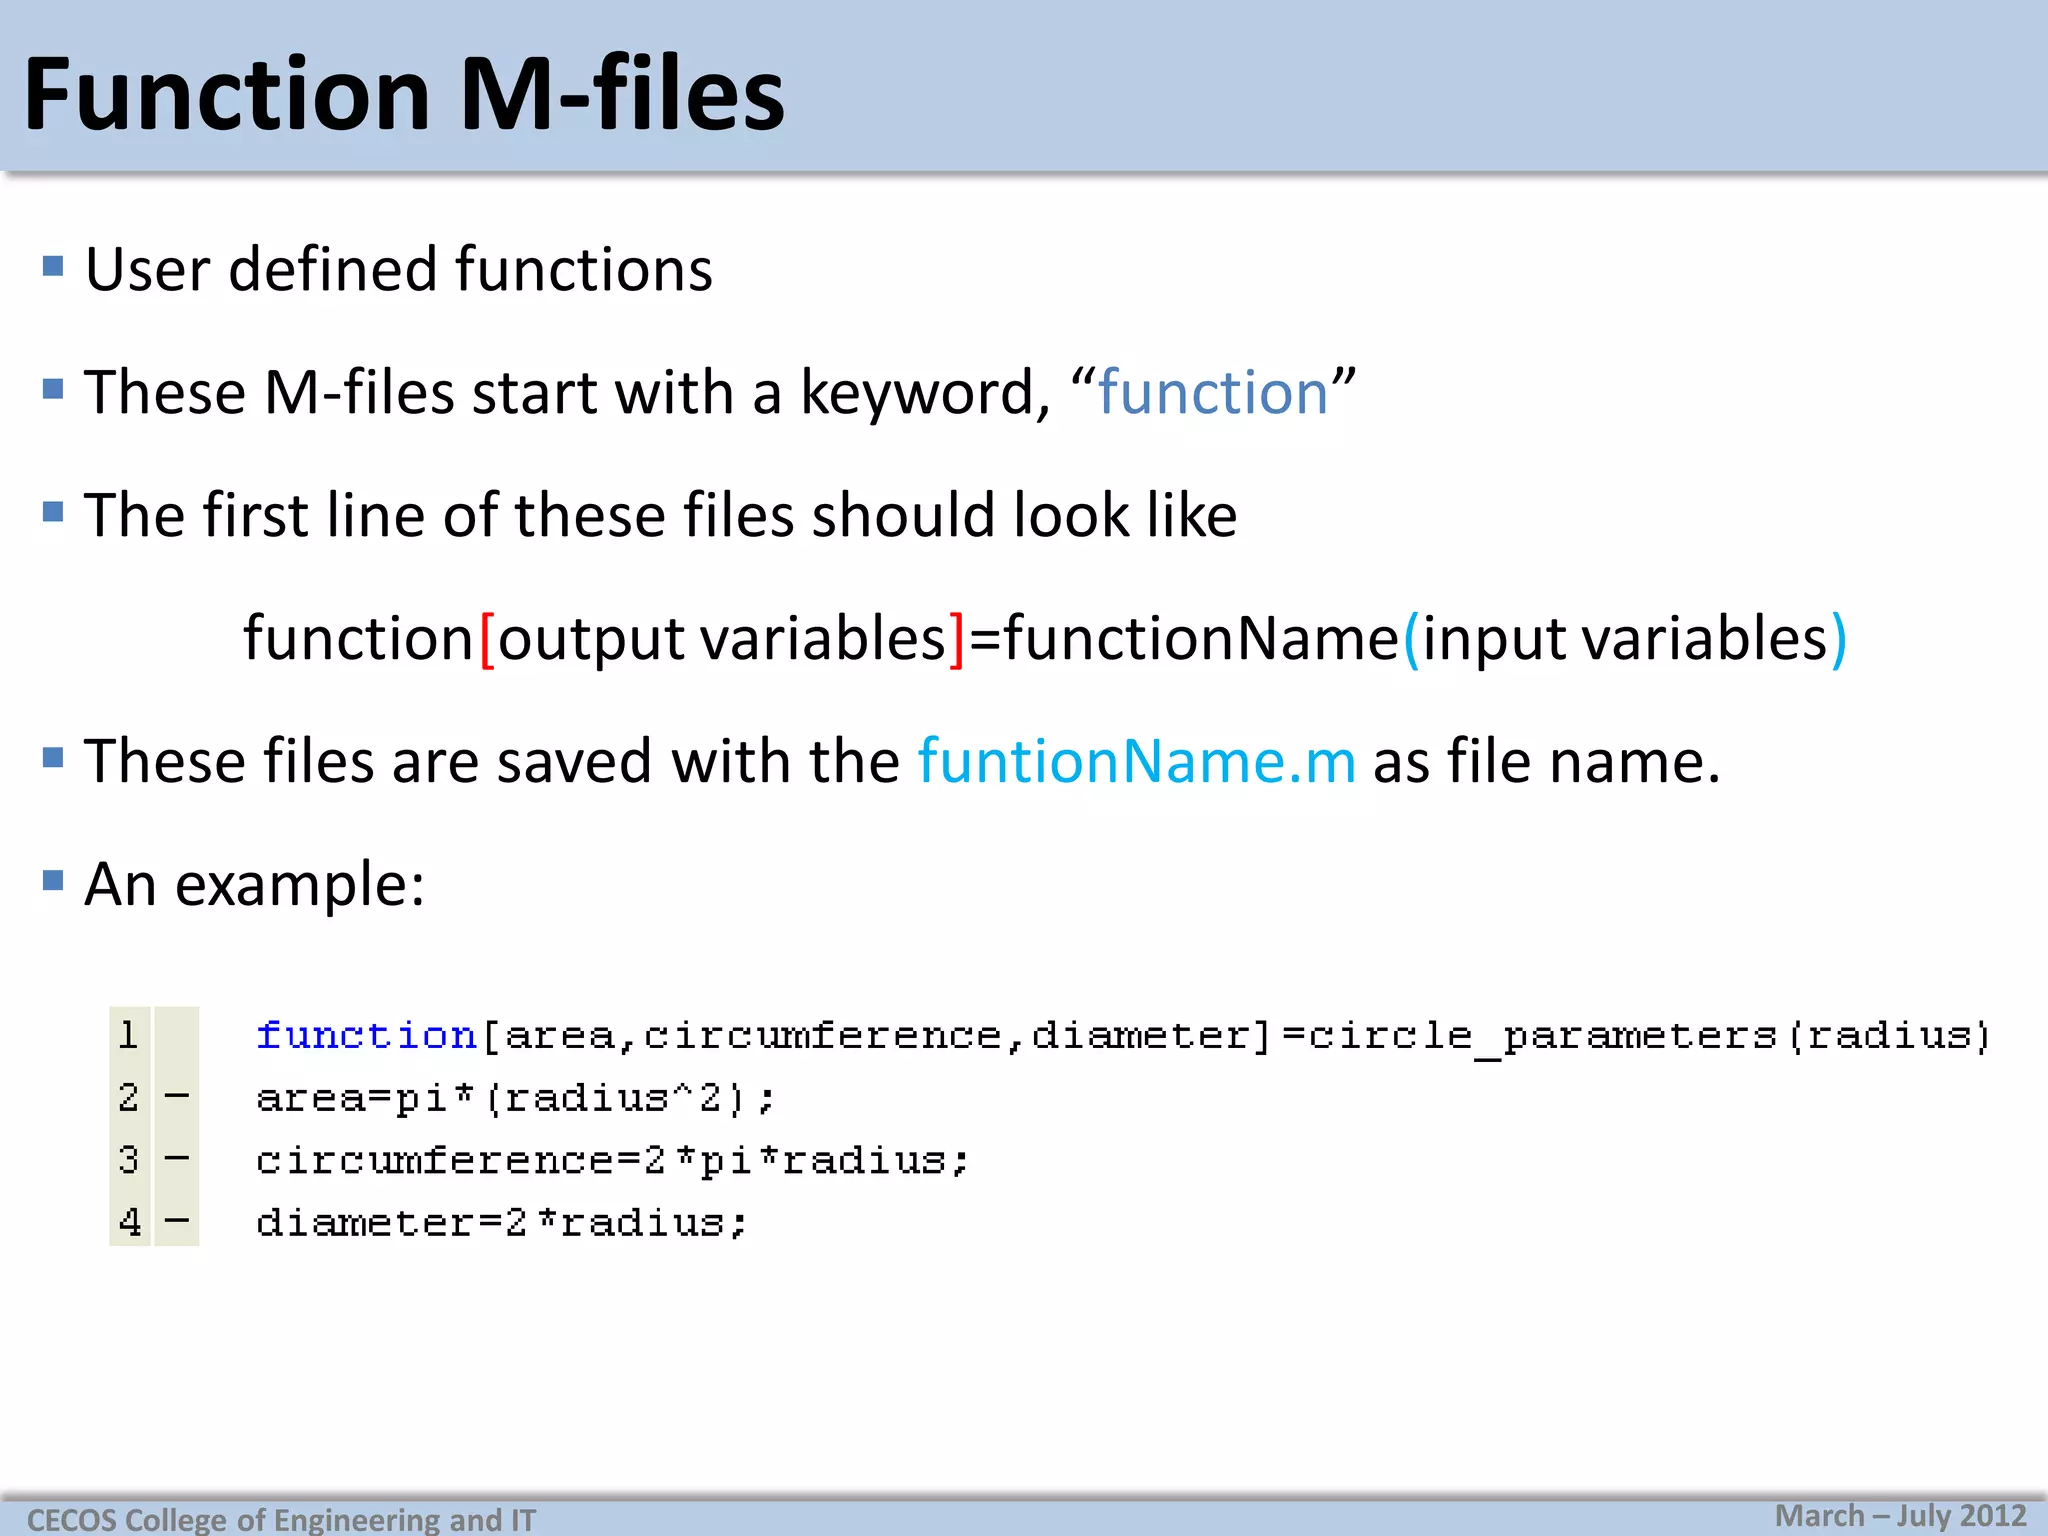This screenshot has width=2048, height=1536.
Task: Click the code line 'diameter=2*radius;'
Action: pyautogui.click(x=501, y=1223)
